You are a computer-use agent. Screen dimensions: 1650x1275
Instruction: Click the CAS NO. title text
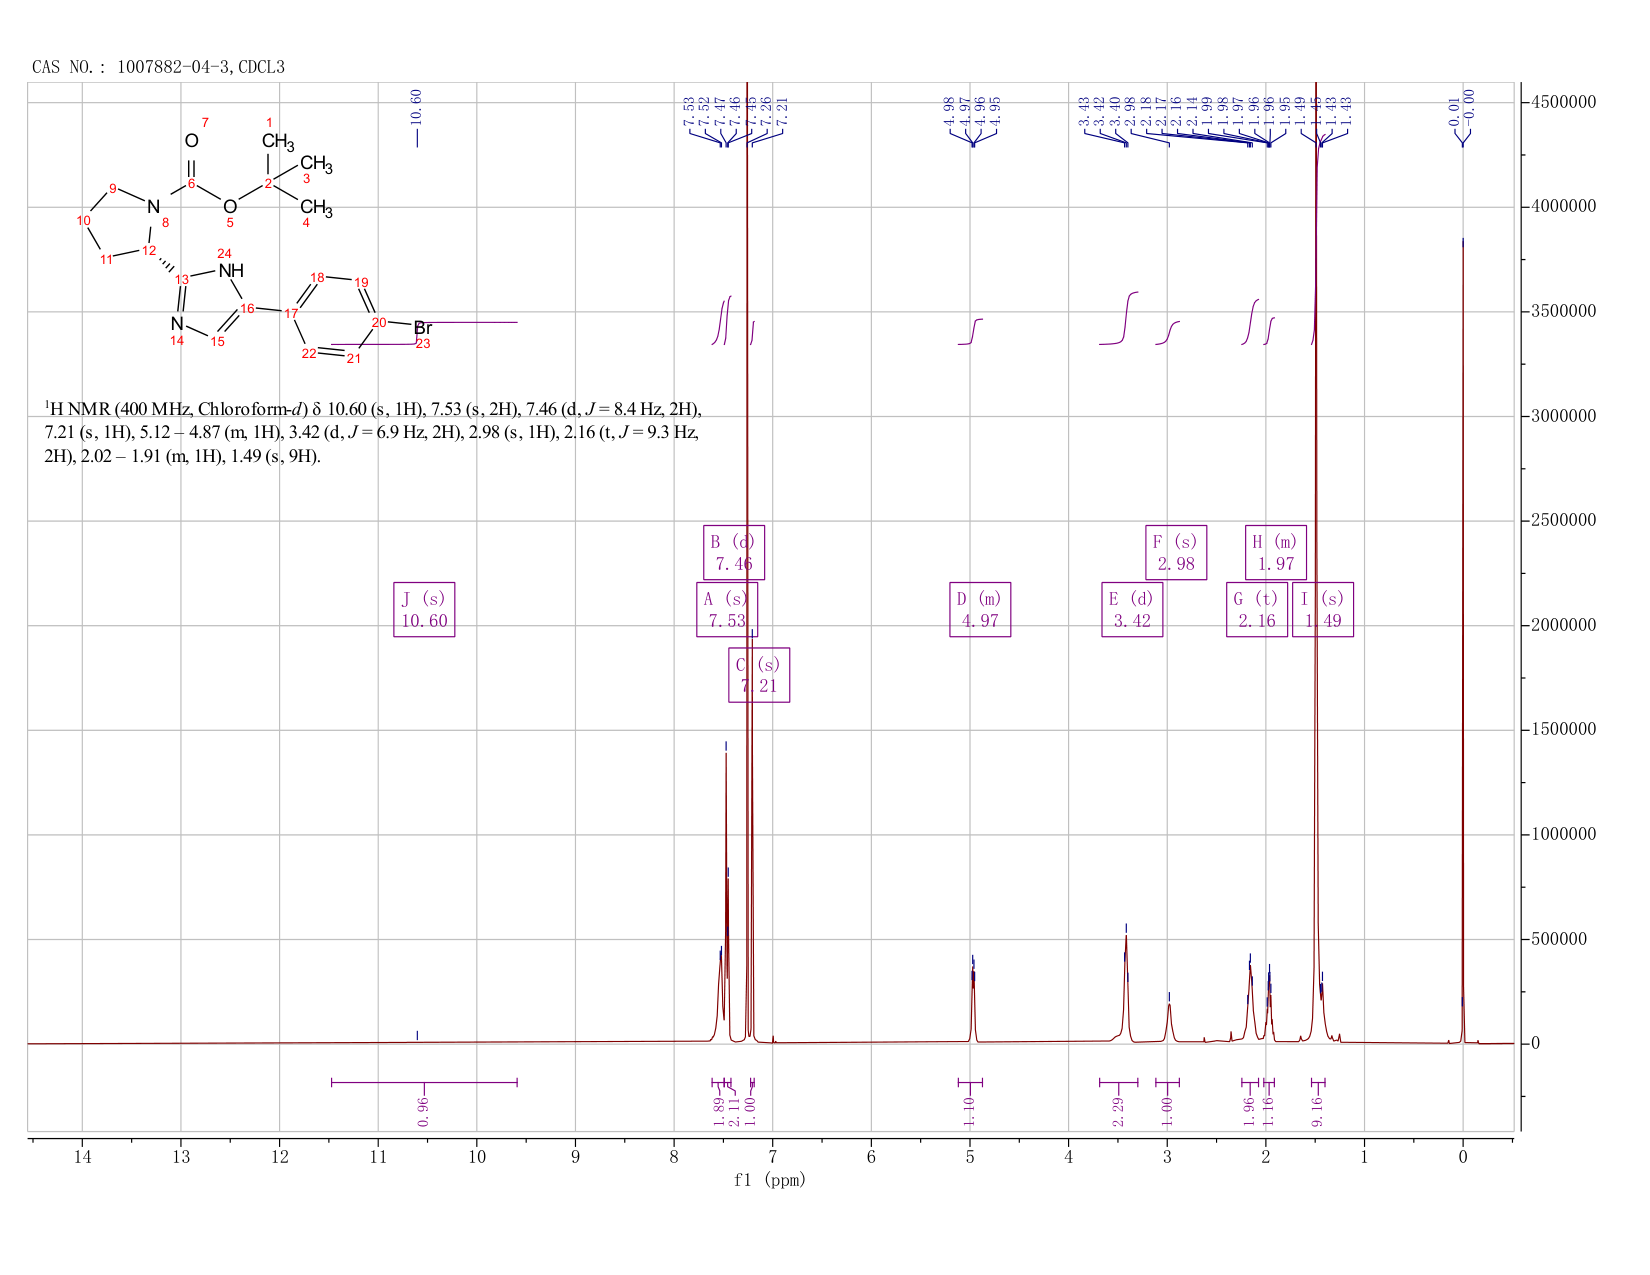pos(158,67)
